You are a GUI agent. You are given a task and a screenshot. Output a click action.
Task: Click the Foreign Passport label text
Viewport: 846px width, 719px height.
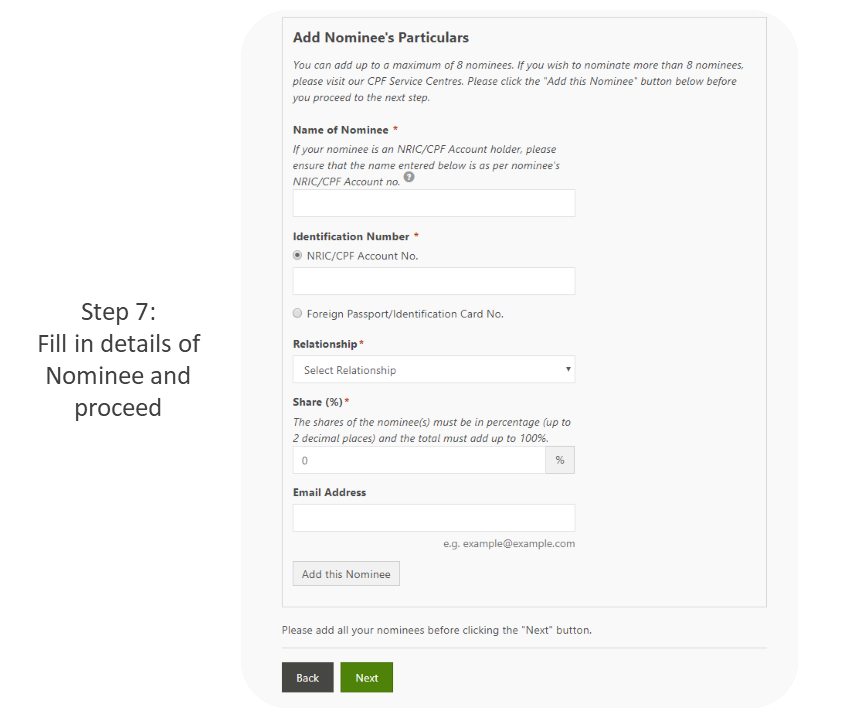(405, 314)
